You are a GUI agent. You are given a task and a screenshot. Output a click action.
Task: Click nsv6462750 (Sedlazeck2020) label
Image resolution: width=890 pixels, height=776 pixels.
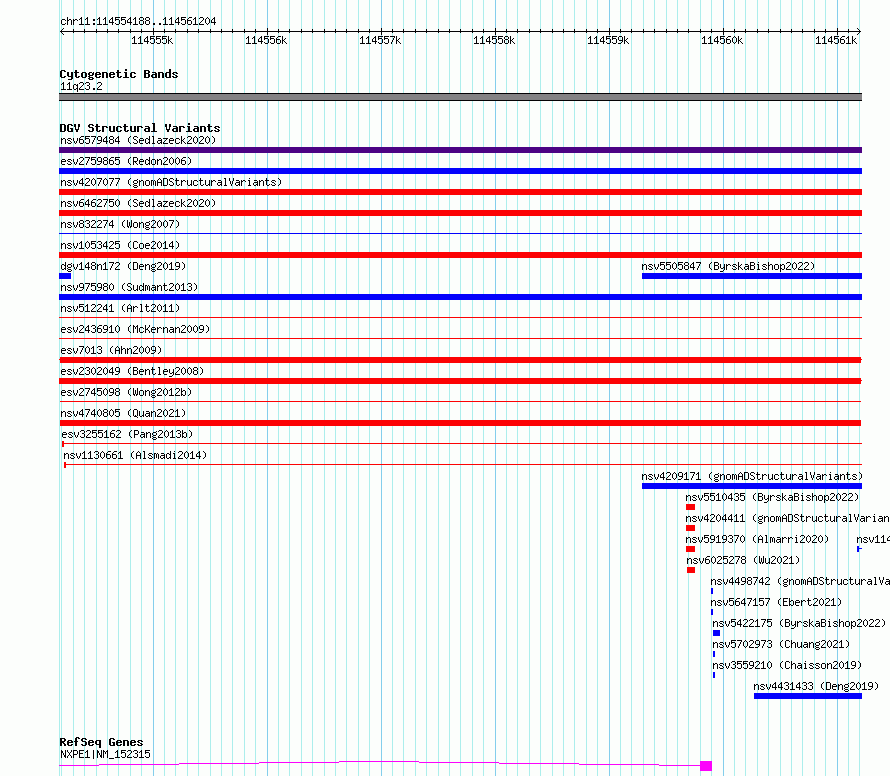[138, 203]
